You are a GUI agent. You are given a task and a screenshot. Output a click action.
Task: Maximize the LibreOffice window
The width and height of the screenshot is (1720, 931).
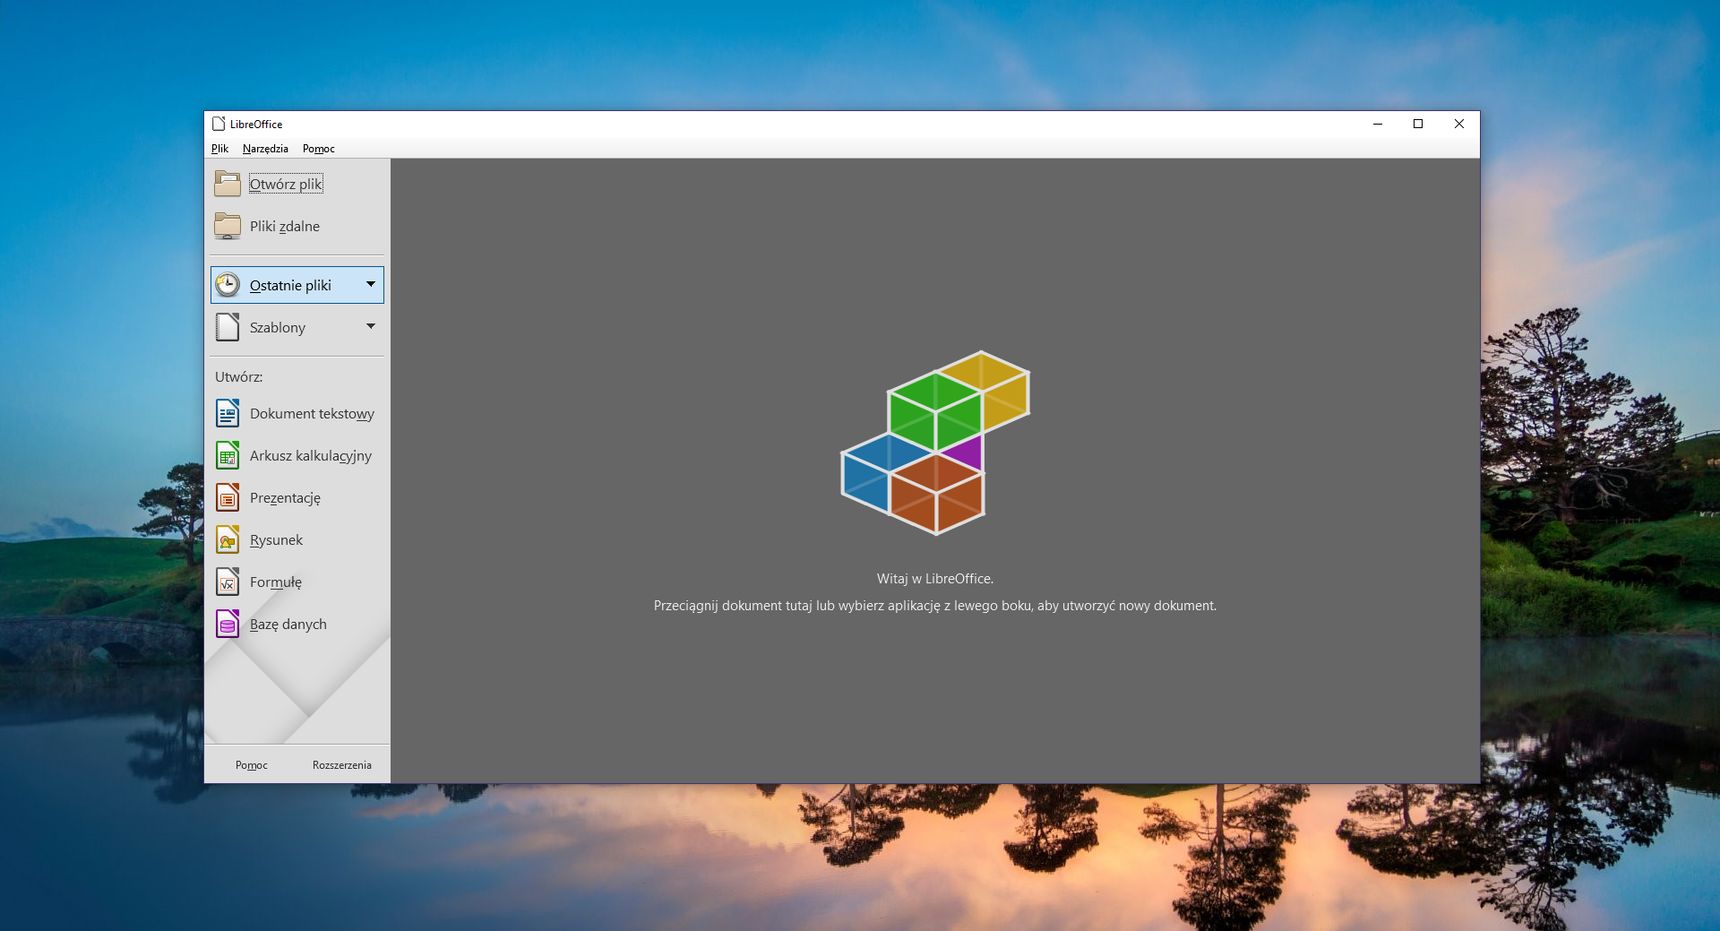(x=1418, y=124)
